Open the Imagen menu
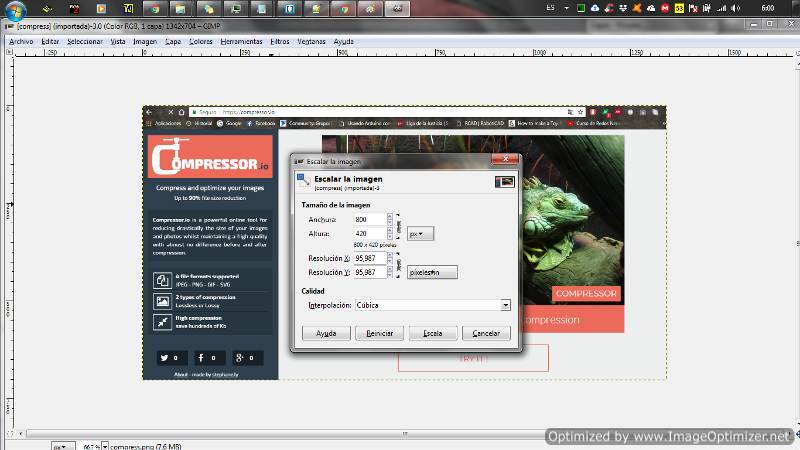Image resolution: width=800 pixels, height=450 pixels. click(145, 41)
